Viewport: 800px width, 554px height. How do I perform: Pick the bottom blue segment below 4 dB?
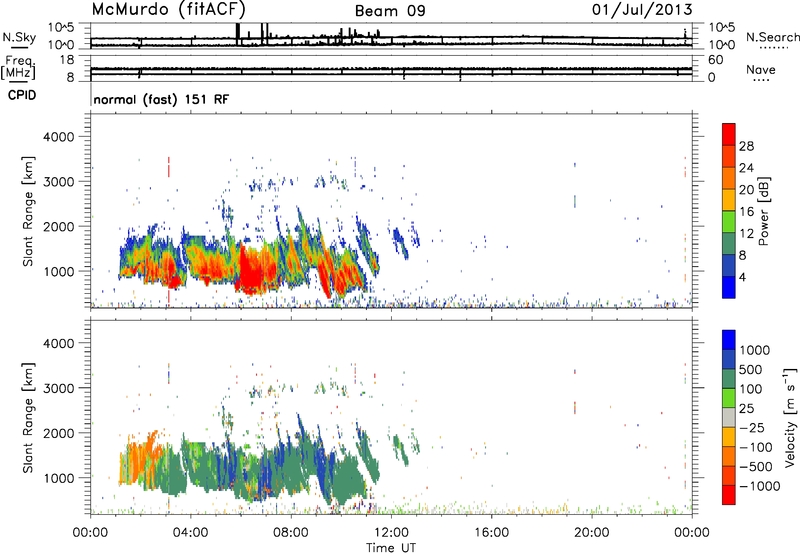[729, 287]
